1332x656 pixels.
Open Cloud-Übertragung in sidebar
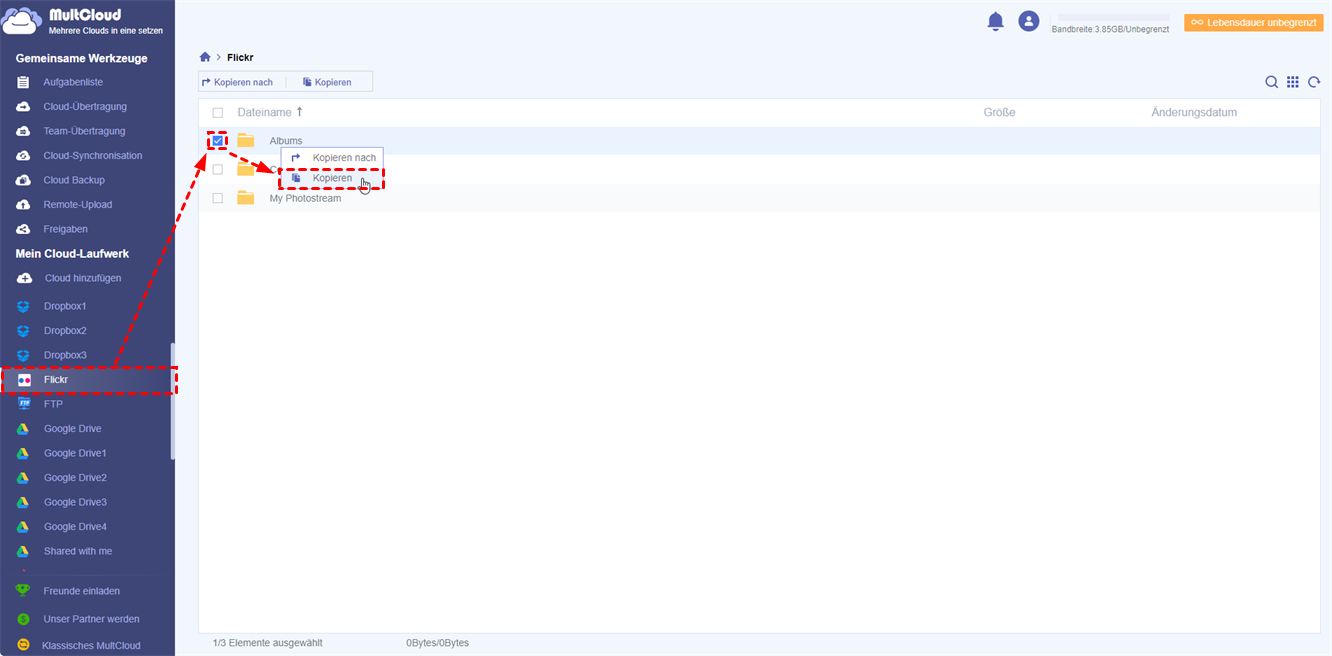tap(87, 107)
